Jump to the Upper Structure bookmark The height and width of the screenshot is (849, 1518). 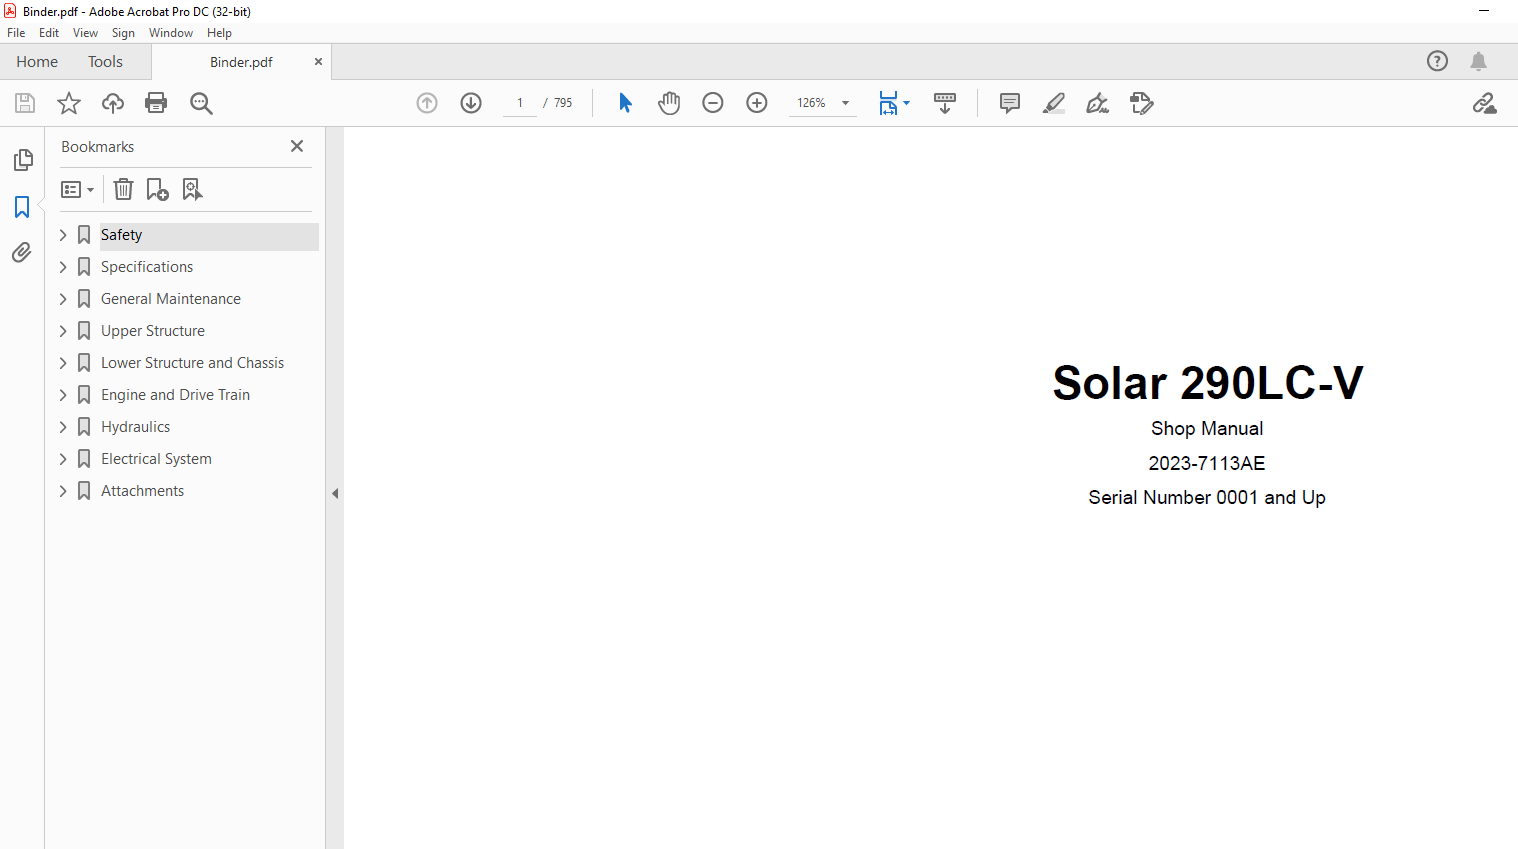point(153,331)
